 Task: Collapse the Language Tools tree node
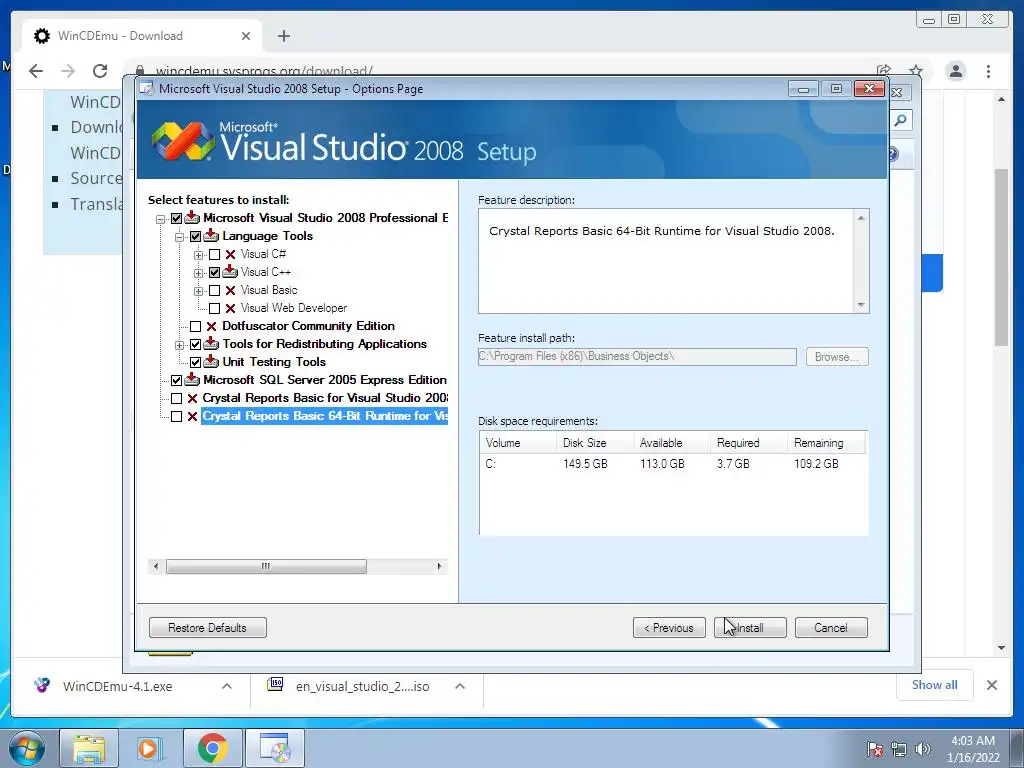180,236
